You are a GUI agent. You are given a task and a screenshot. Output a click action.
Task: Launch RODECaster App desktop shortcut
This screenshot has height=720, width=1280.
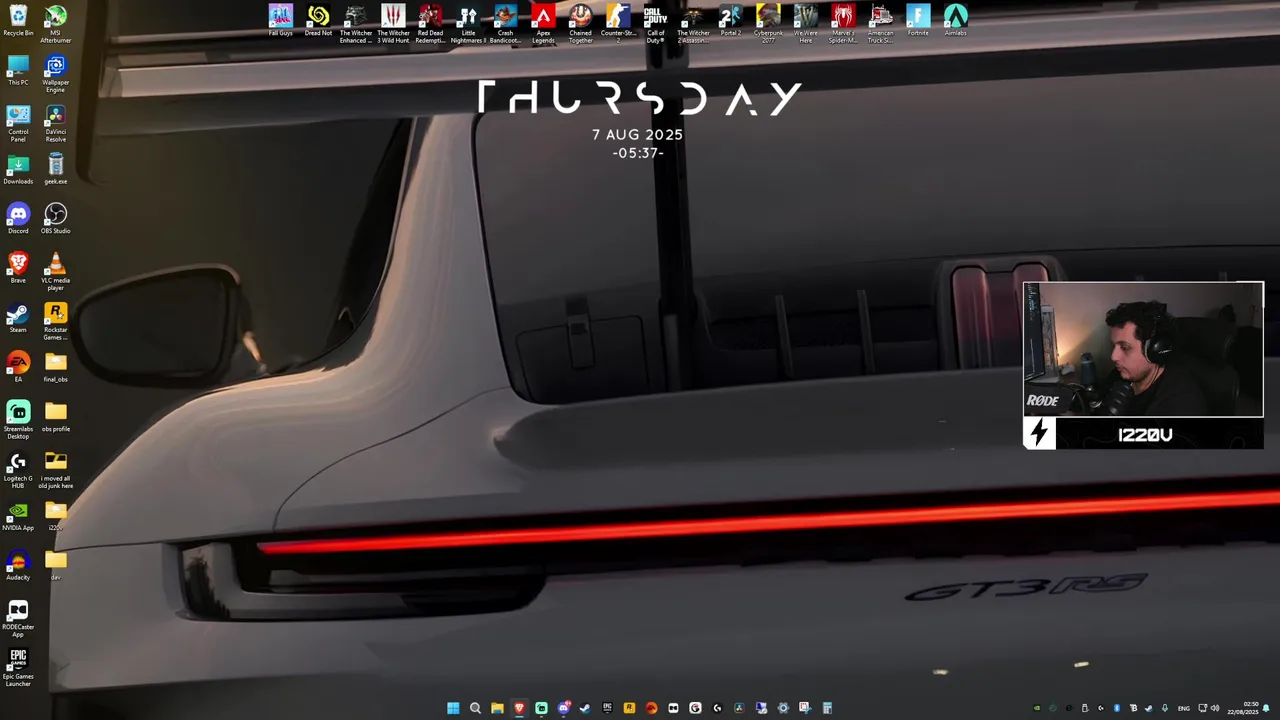(x=18, y=618)
